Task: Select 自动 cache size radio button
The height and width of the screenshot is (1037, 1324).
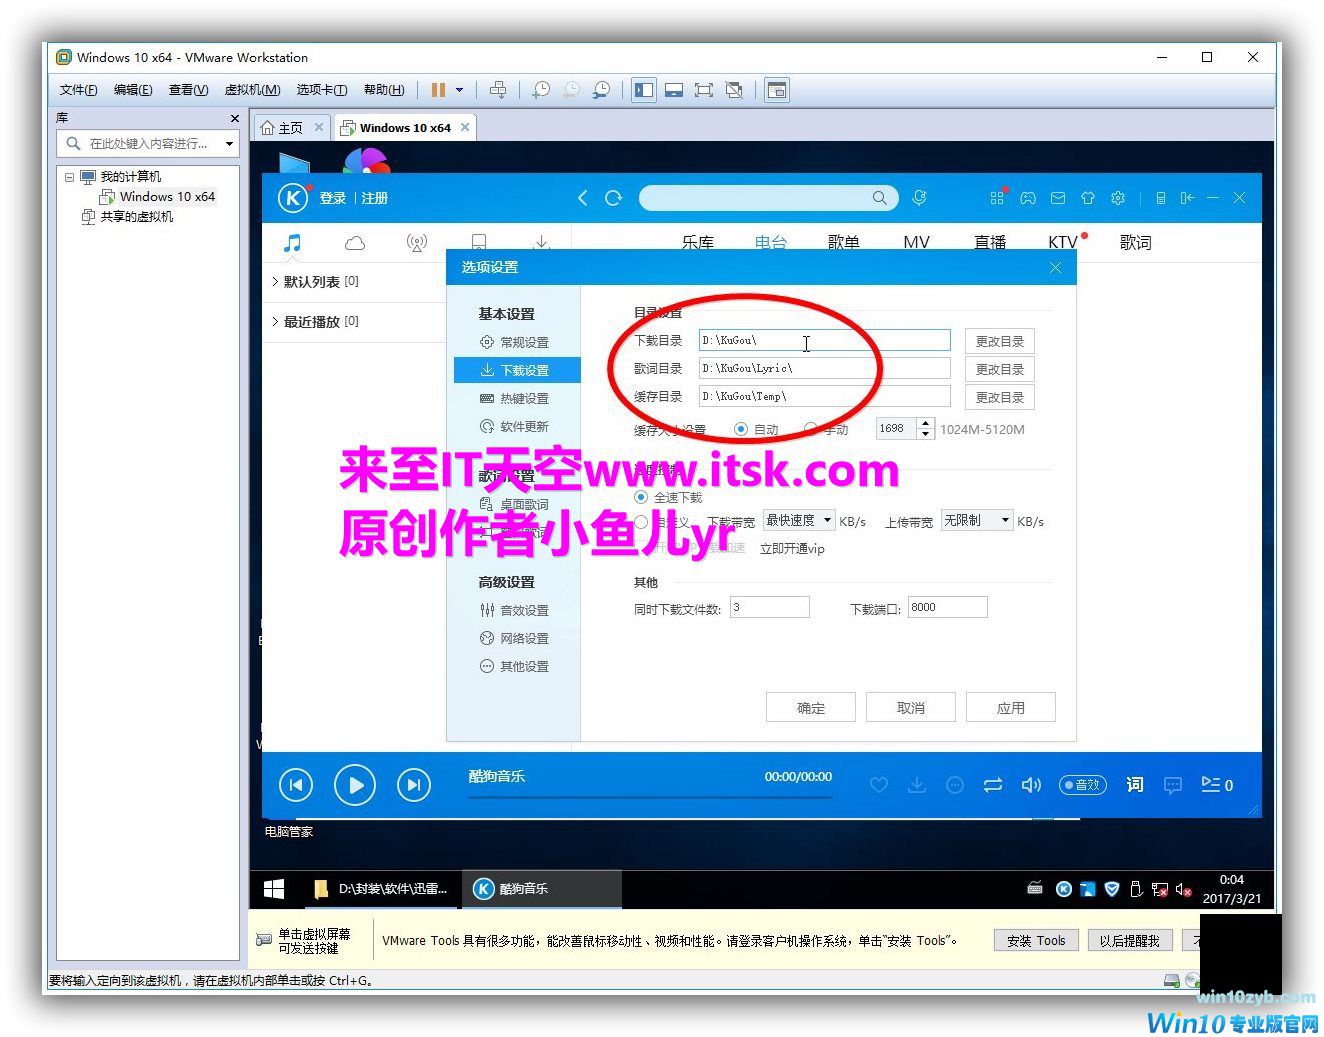Action: coord(741,429)
